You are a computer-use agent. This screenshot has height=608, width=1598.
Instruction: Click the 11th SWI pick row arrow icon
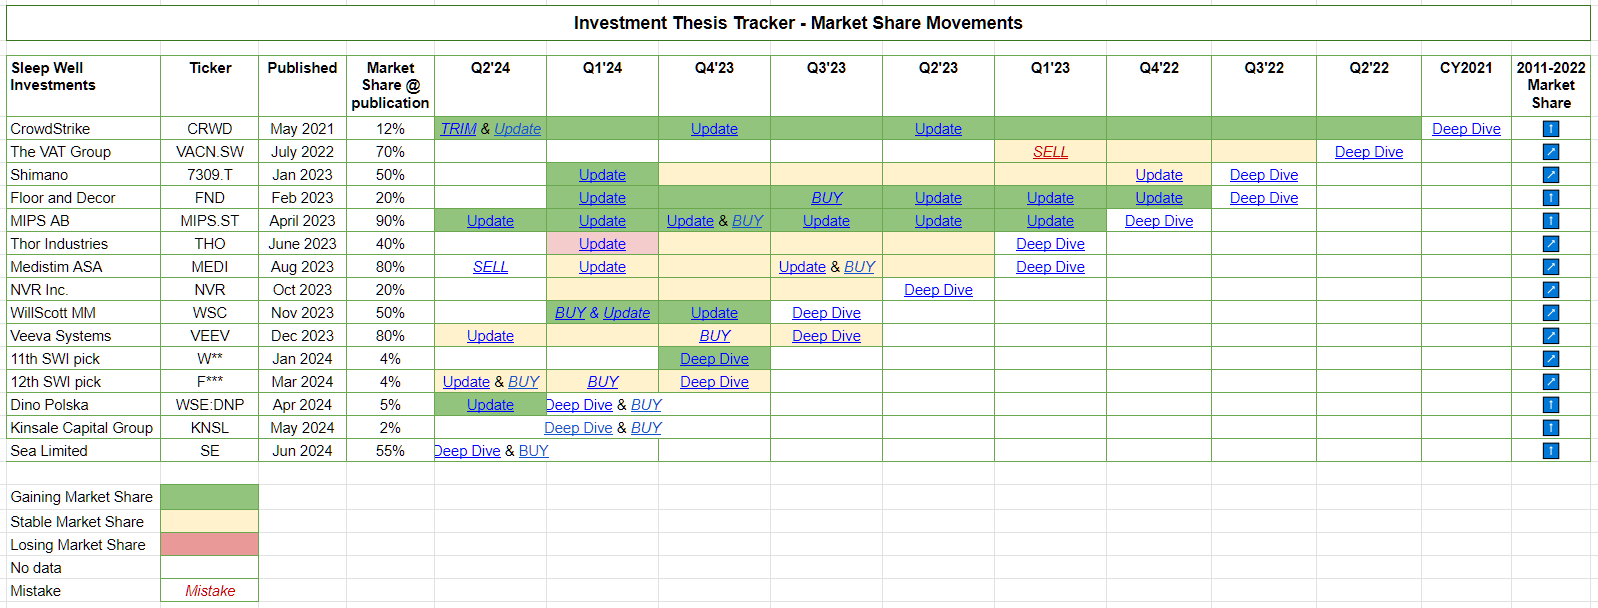(x=1550, y=359)
